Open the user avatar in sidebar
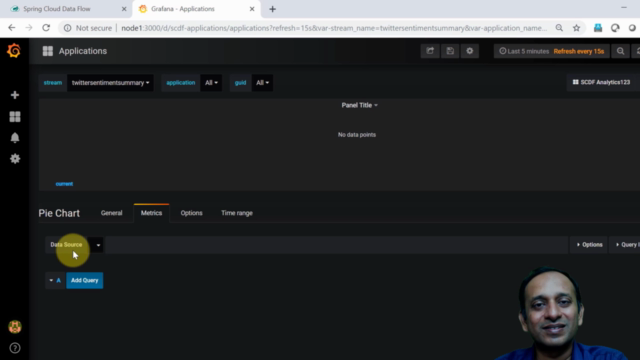This screenshot has width=640, height=360. click(15, 327)
